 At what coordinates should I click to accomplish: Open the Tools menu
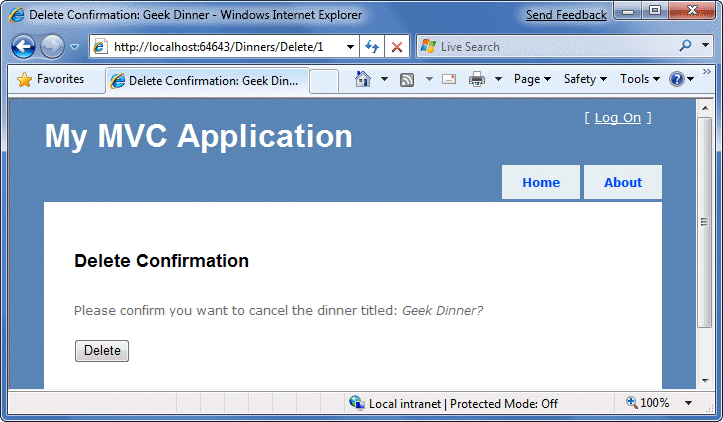640,79
